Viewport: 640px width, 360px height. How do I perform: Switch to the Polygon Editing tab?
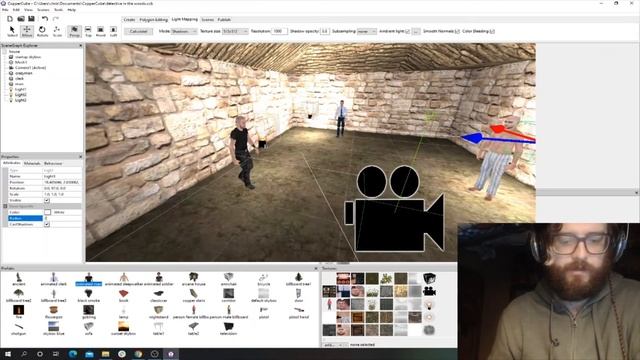[x=153, y=20]
